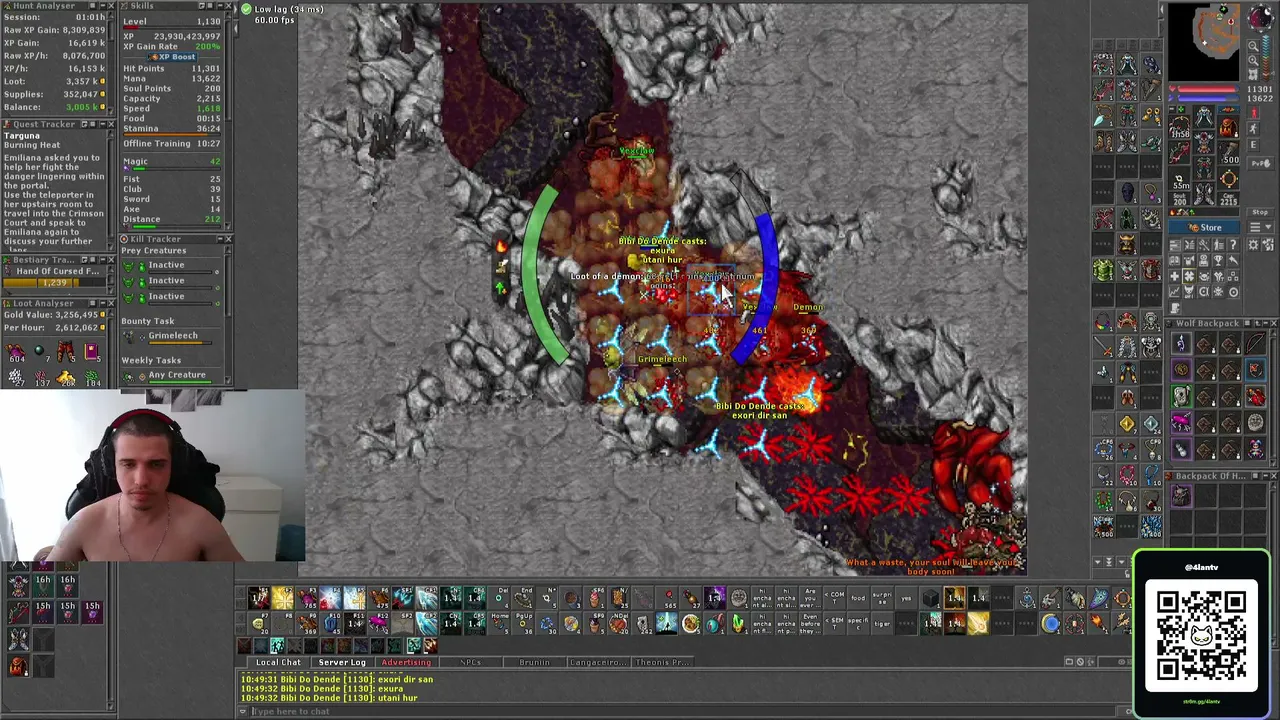The image size is (1280, 720).
Task: Zoom out with the minimap's second magnifier
Action: coord(1255,60)
